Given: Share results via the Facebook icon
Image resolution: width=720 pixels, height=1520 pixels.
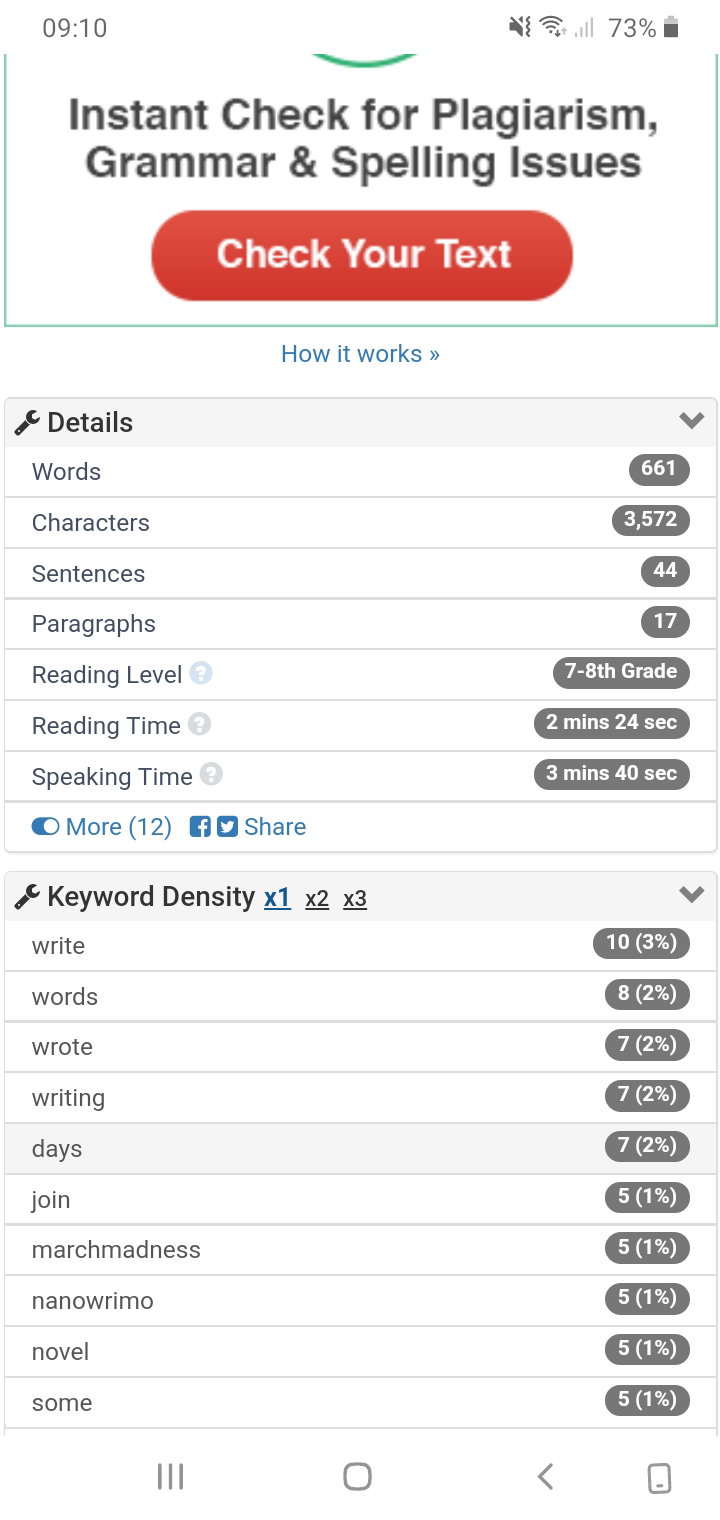Looking at the screenshot, I should [200, 827].
